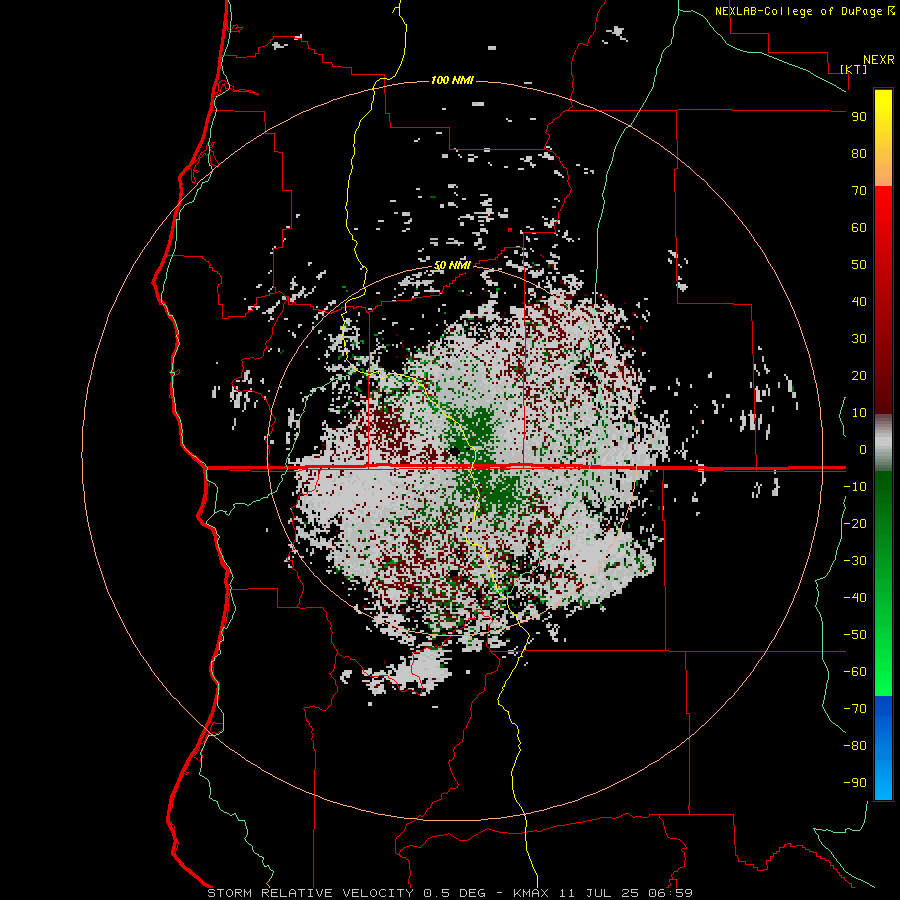The height and width of the screenshot is (900, 900).
Task: Click the 60 value on velocity scale
Action: click(859, 228)
